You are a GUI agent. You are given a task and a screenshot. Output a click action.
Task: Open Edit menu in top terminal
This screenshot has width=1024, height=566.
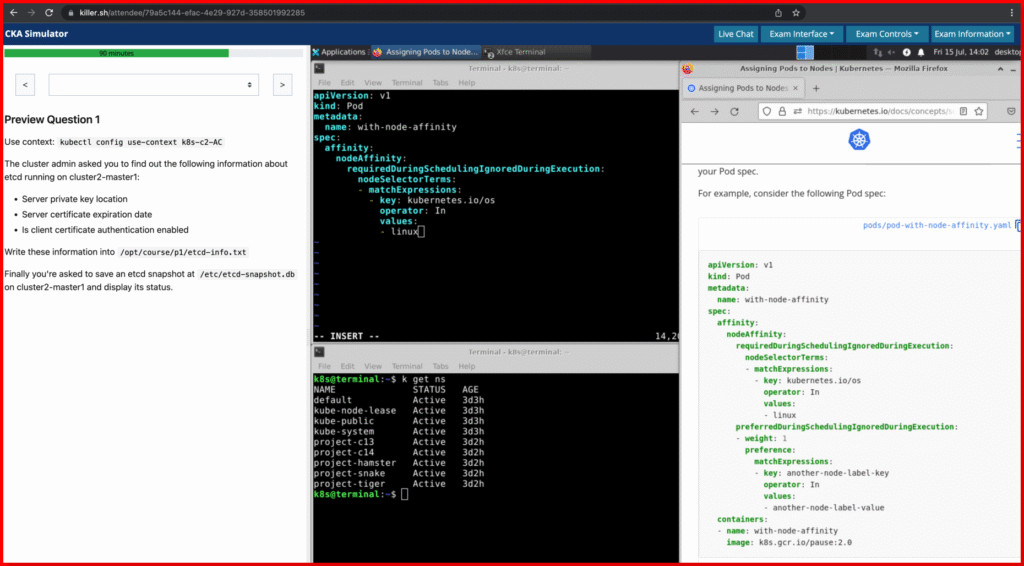pyautogui.click(x=347, y=83)
